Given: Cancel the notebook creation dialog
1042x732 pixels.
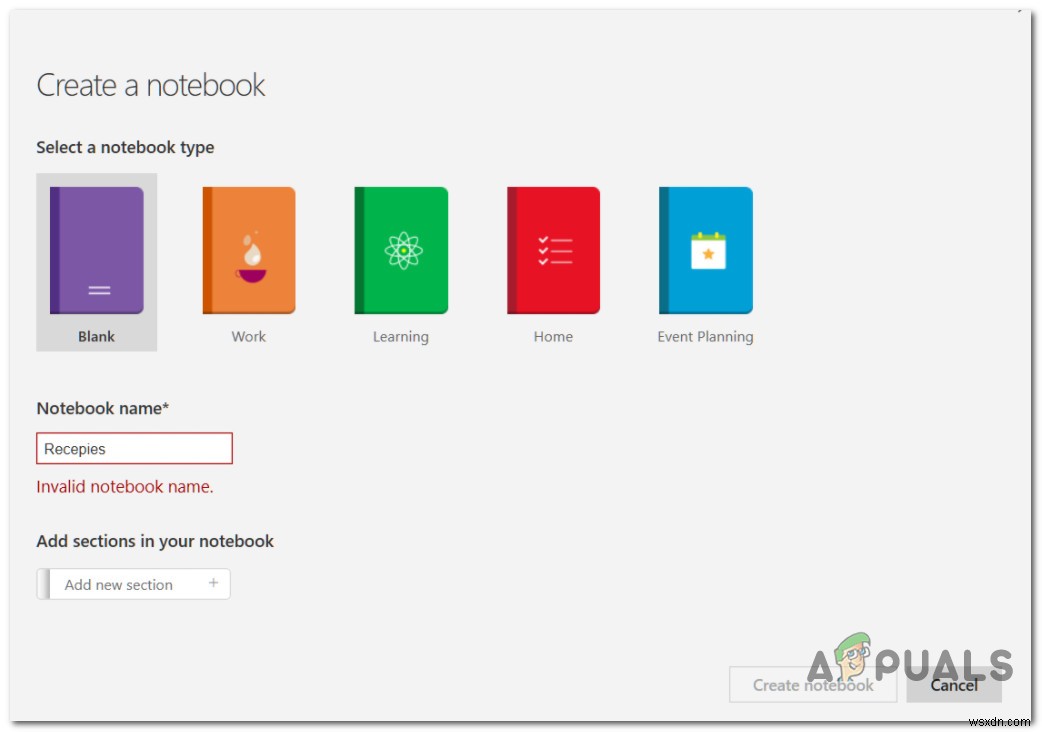Looking at the screenshot, I should [954, 684].
